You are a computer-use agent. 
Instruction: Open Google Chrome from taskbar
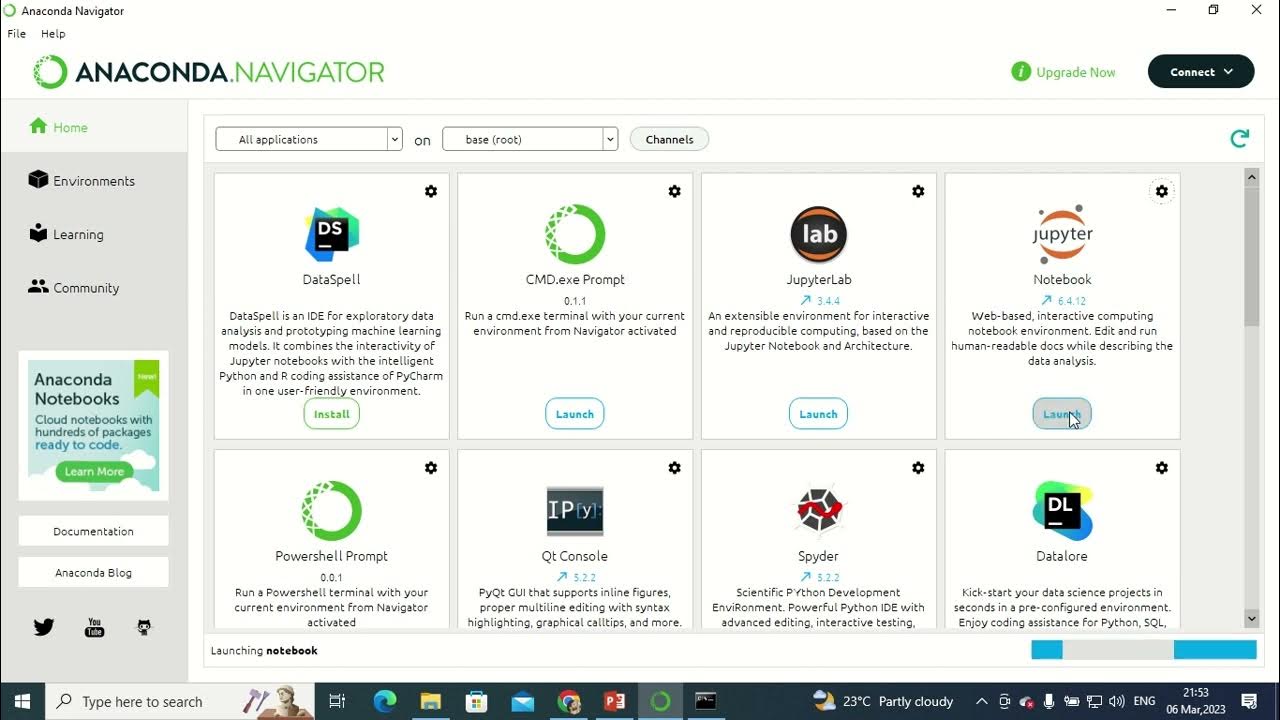569,702
